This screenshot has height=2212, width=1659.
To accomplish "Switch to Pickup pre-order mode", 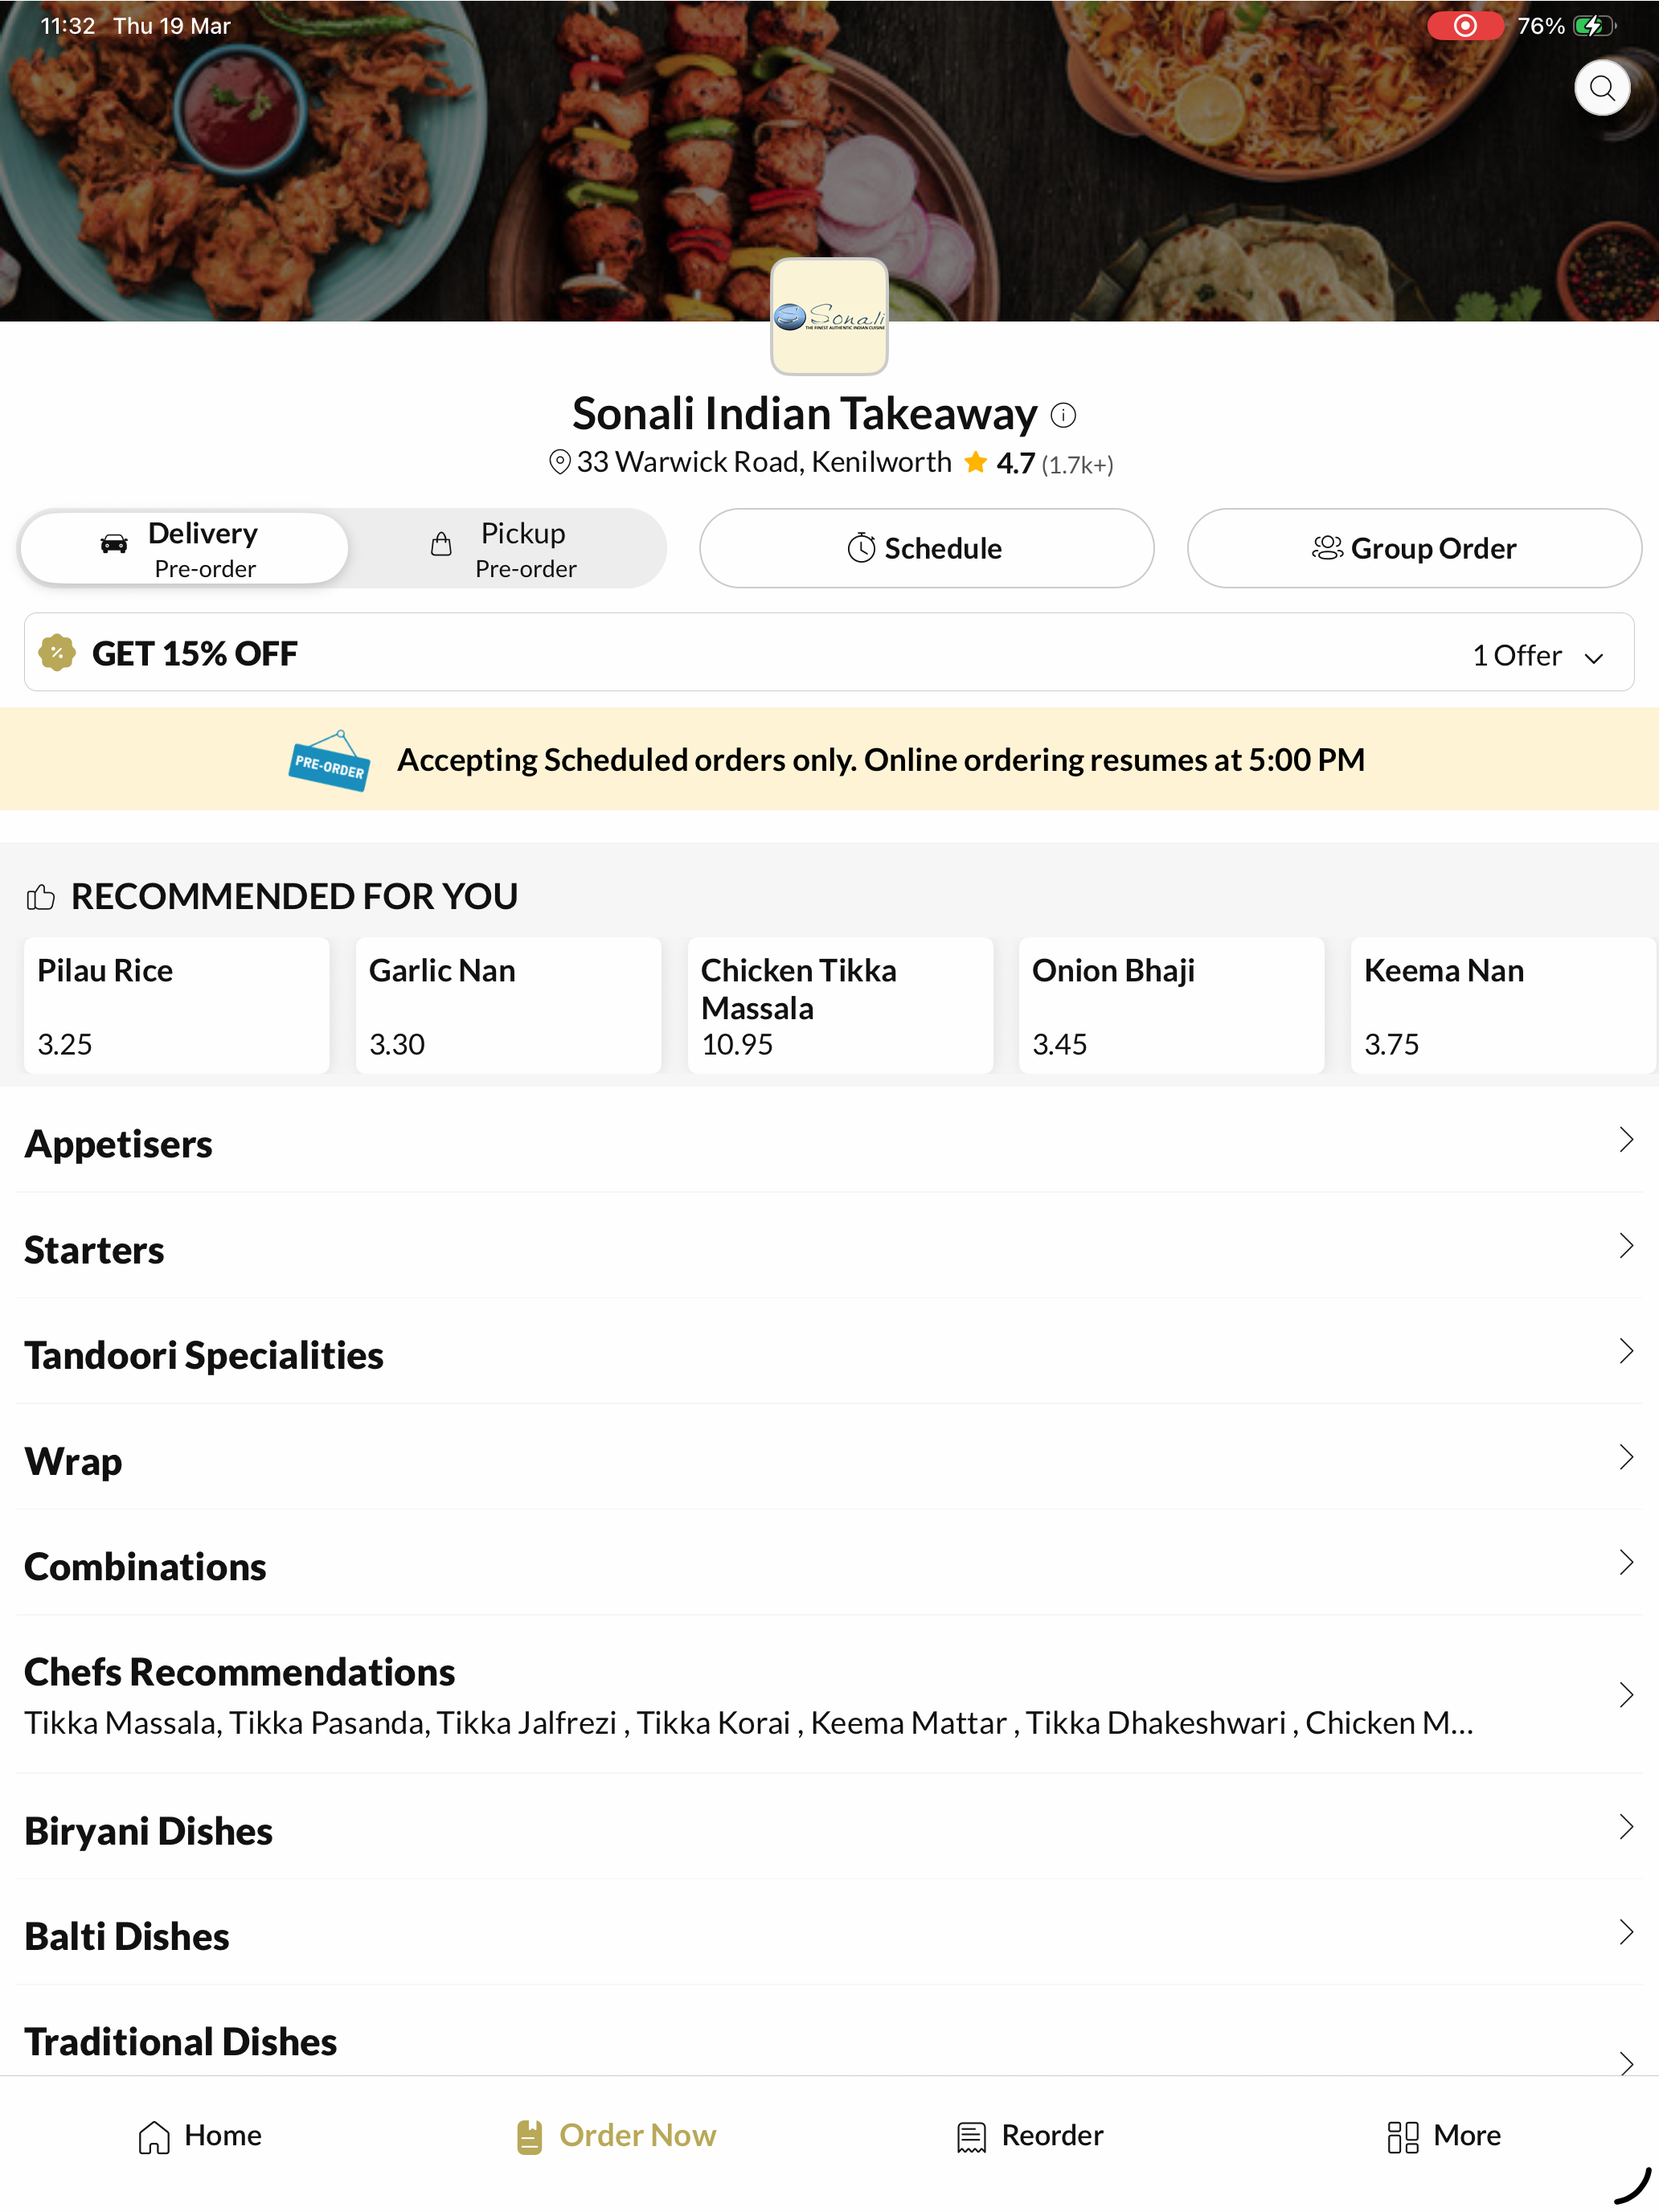I will pyautogui.click(x=506, y=548).
